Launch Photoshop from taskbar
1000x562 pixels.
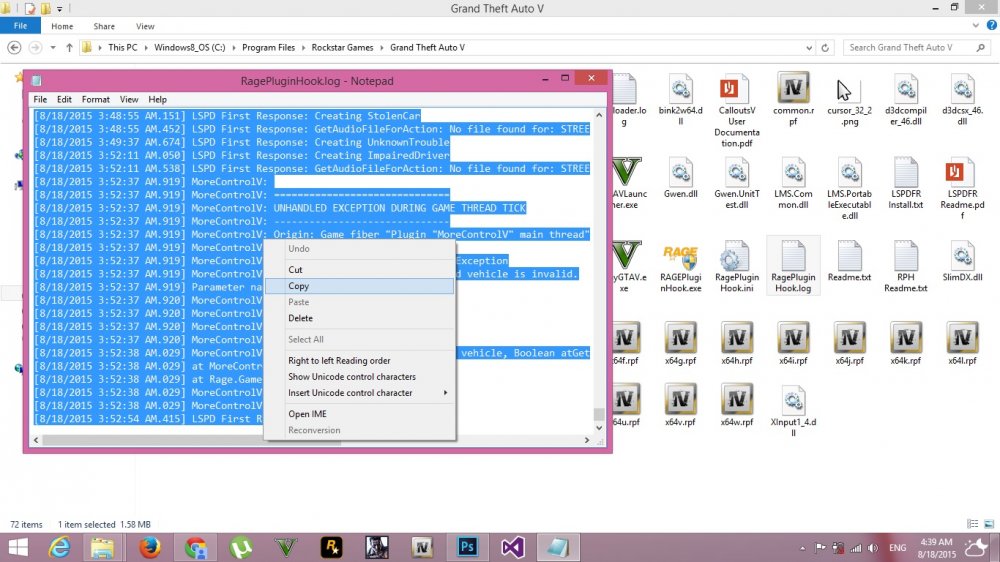467,548
